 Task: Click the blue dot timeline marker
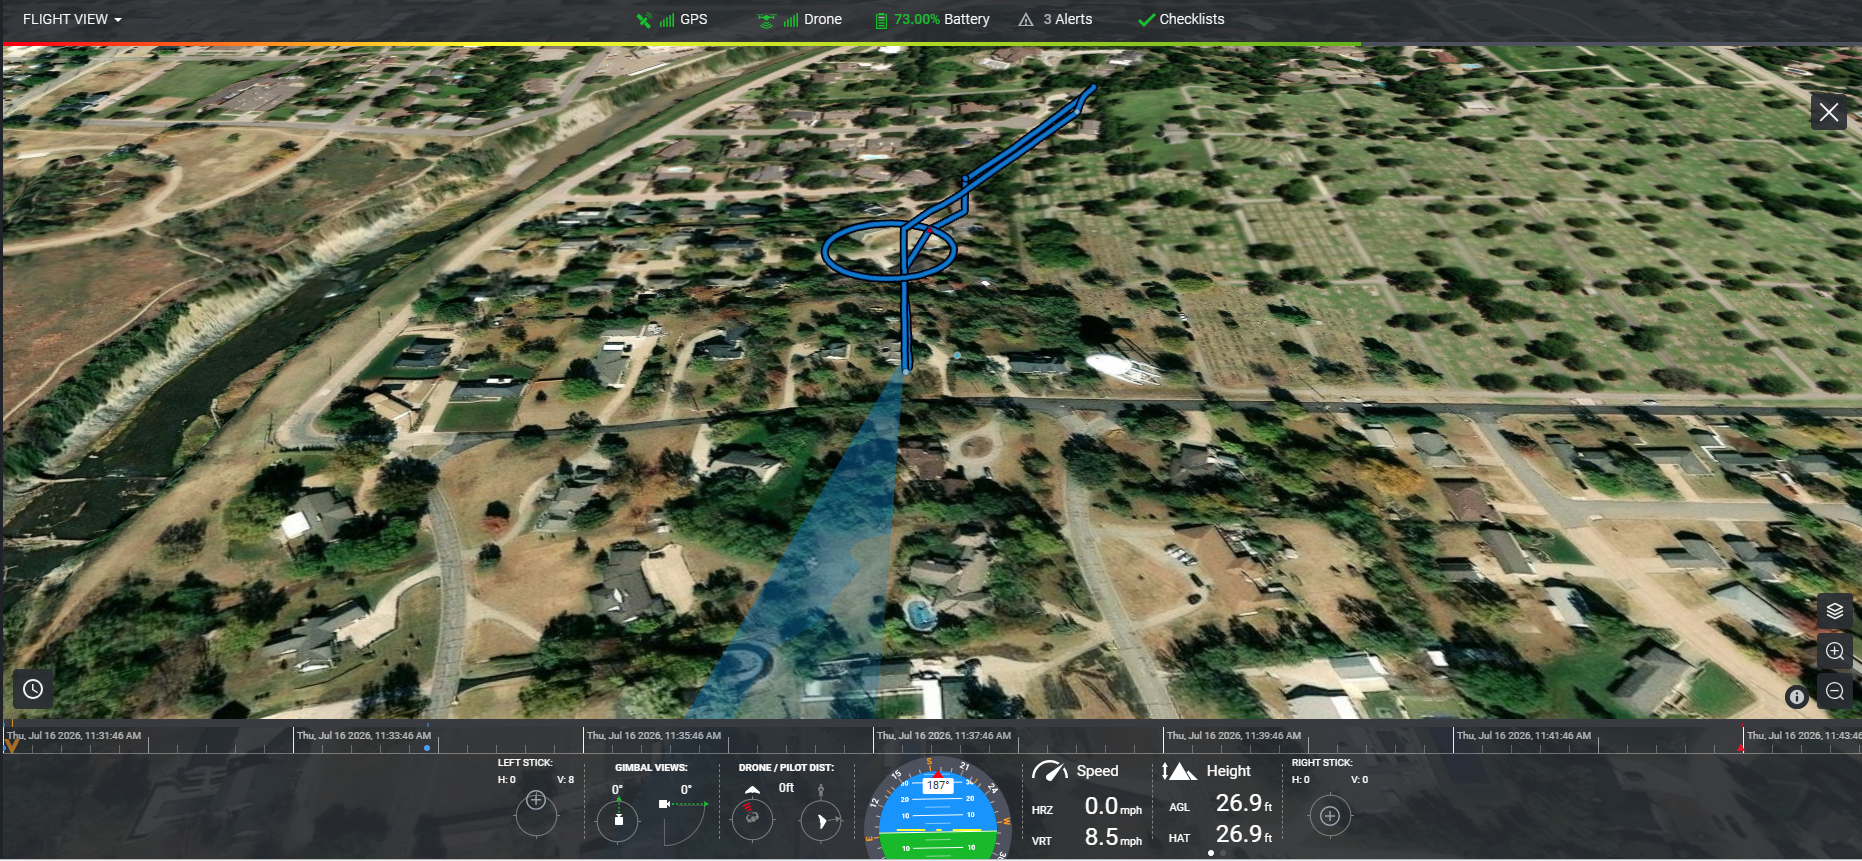click(x=427, y=748)
